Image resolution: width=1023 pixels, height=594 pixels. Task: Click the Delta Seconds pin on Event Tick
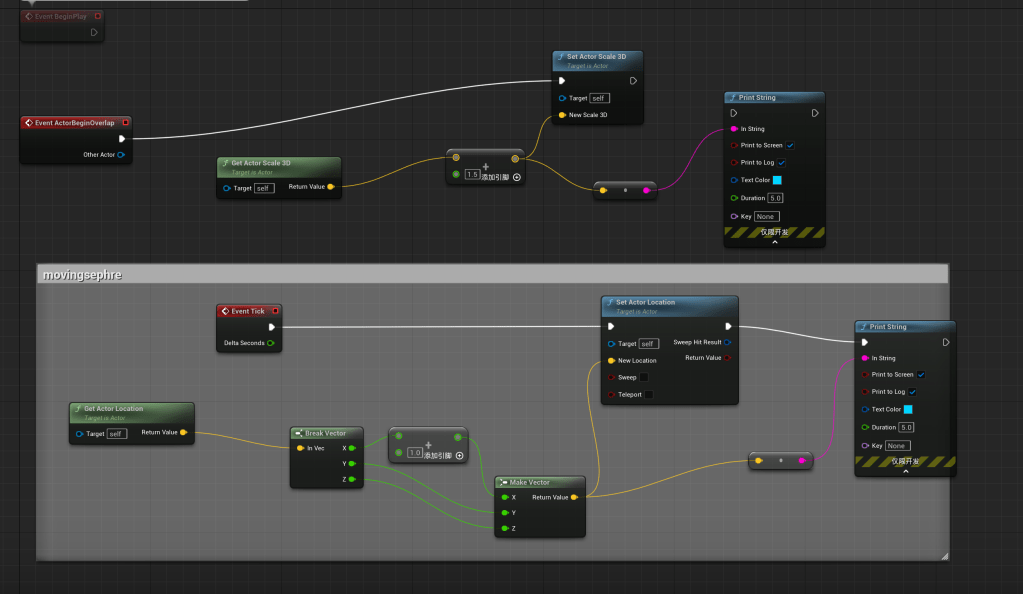pos(270,343)
